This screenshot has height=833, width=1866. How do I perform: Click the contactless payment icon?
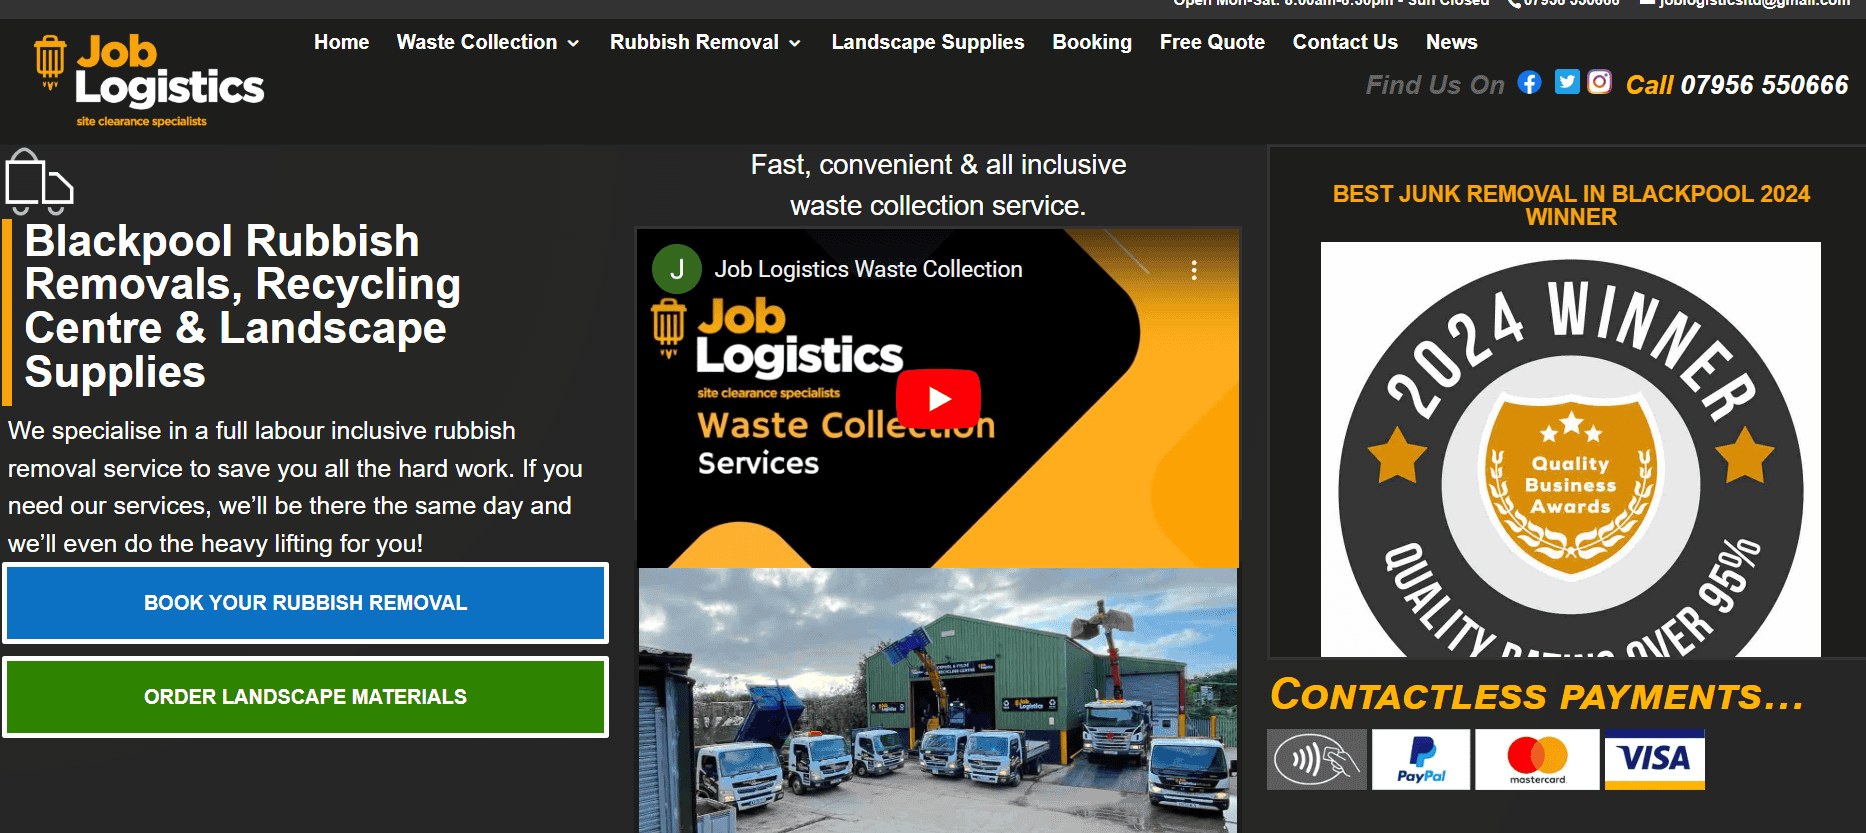coord(1317,760)
